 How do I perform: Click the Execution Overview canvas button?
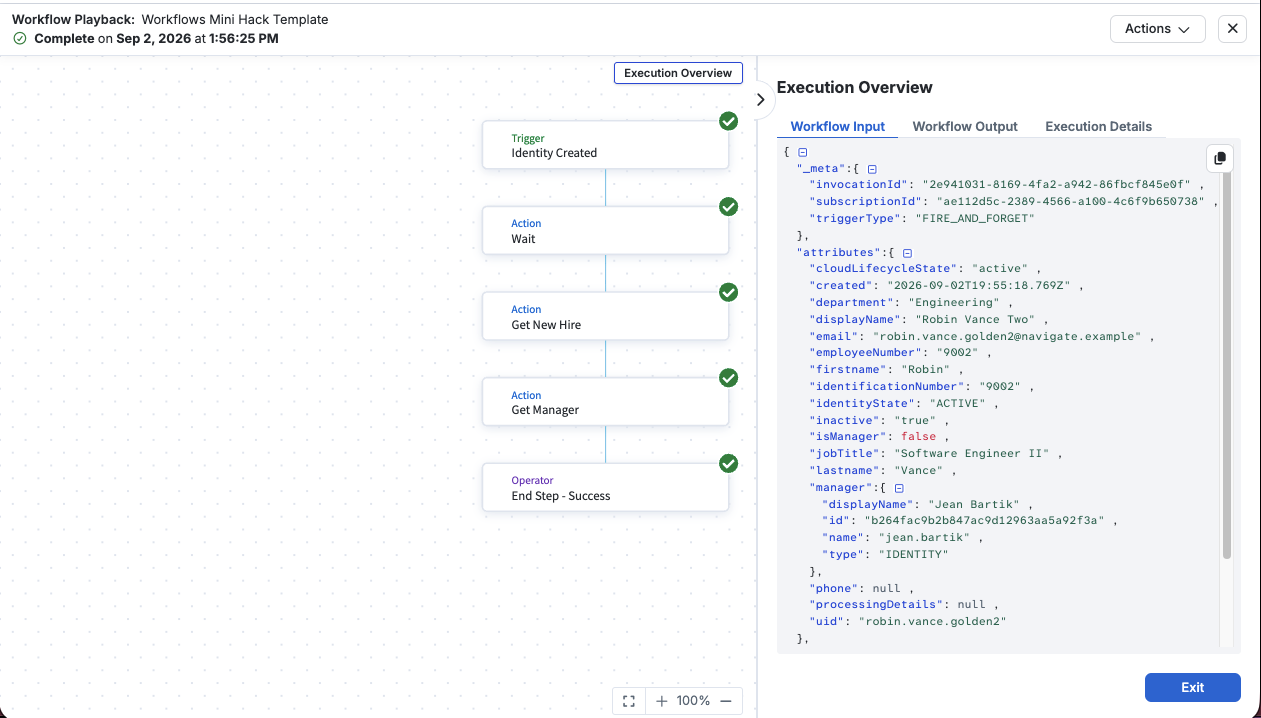[x=678, y=73]
